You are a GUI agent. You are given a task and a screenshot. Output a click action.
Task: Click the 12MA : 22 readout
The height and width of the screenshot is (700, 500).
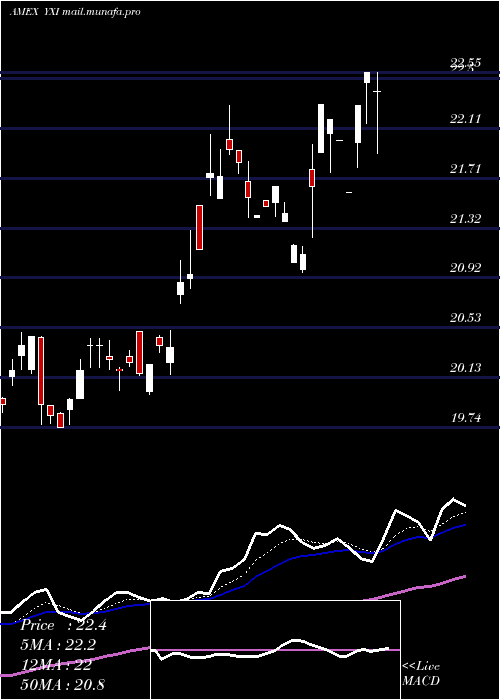click(x=56, y=665)
